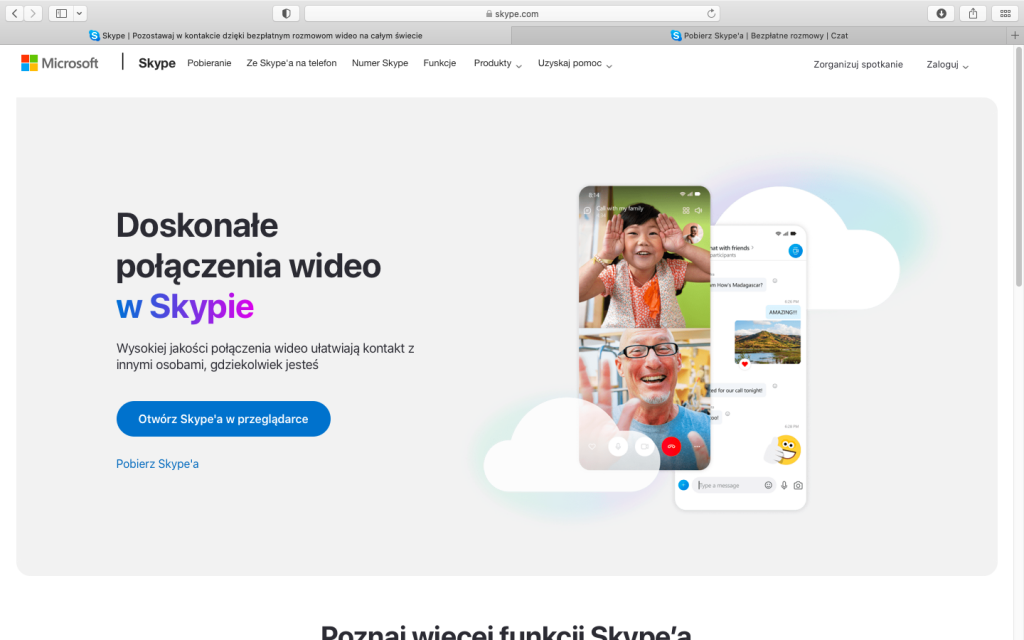1024x640 pixels.
Task: Click the privacy shield icon
Action: [286, 13]
